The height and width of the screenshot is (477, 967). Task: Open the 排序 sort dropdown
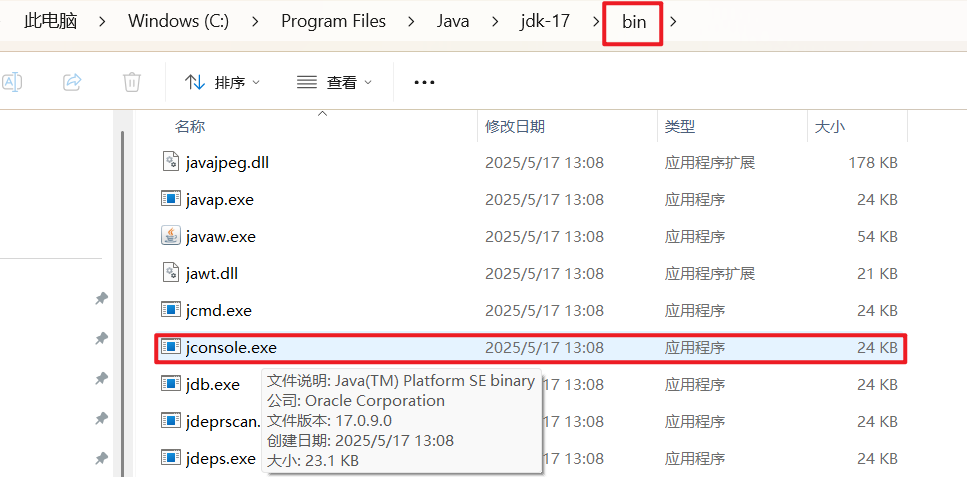pyautogui.click(x=223, y=82)
